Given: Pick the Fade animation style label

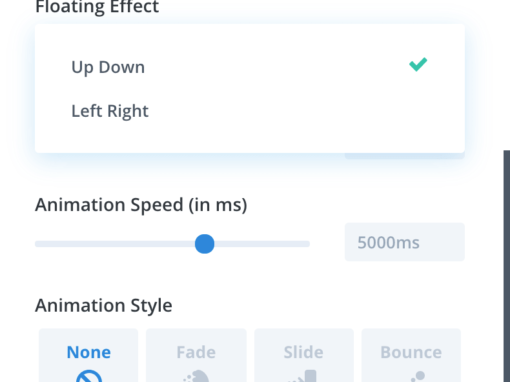Looking at the screenshot, I should pos(196,352).
